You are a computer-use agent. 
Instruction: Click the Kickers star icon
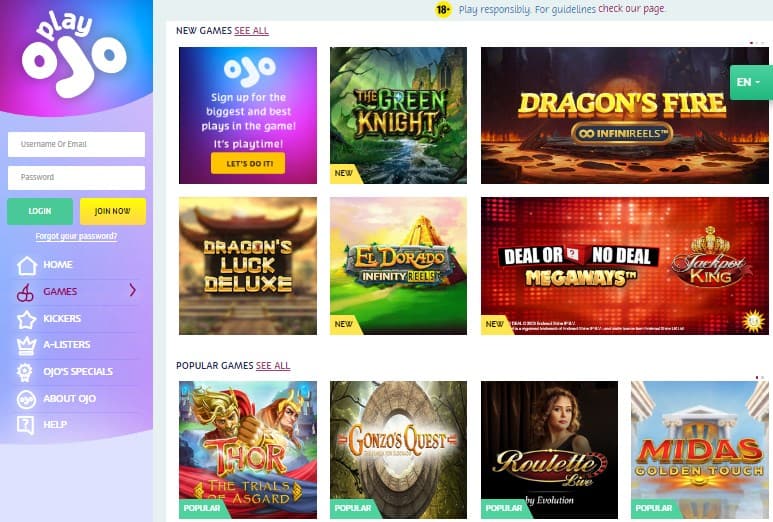pos(26,320)
